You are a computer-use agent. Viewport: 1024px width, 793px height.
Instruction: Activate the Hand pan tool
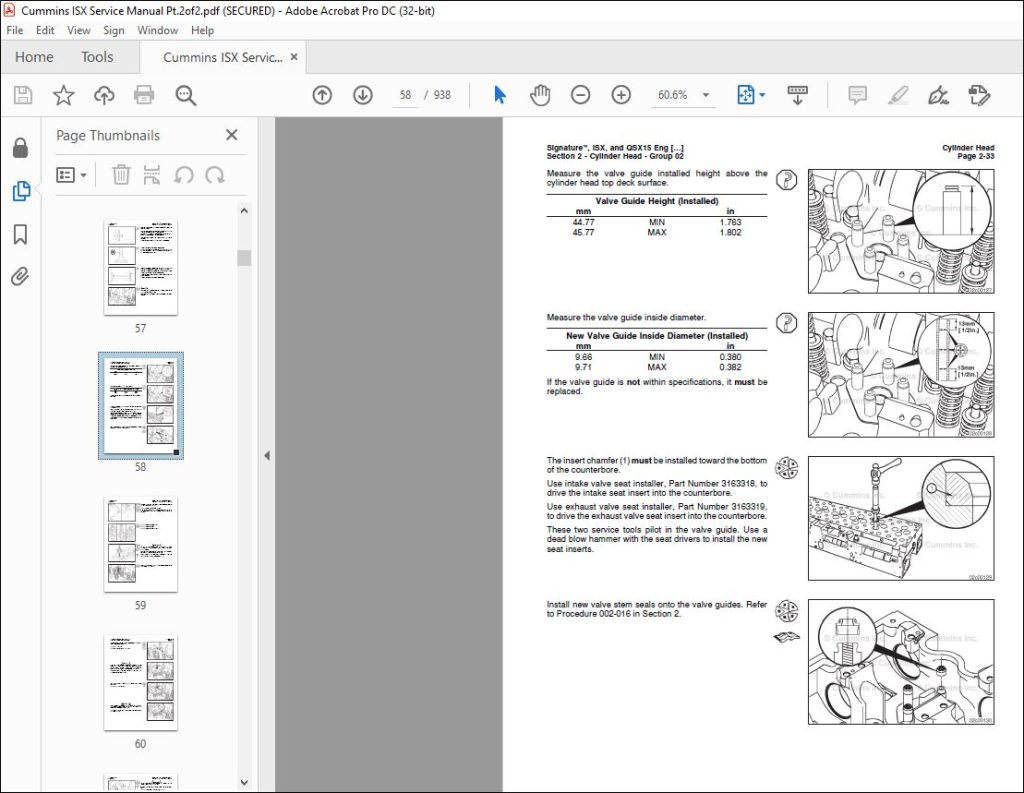[x=540, y=95]
